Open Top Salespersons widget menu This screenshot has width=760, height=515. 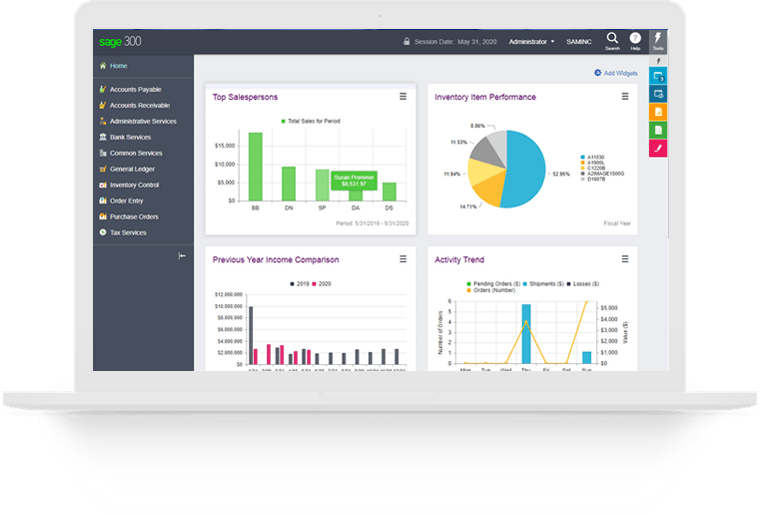403,96
